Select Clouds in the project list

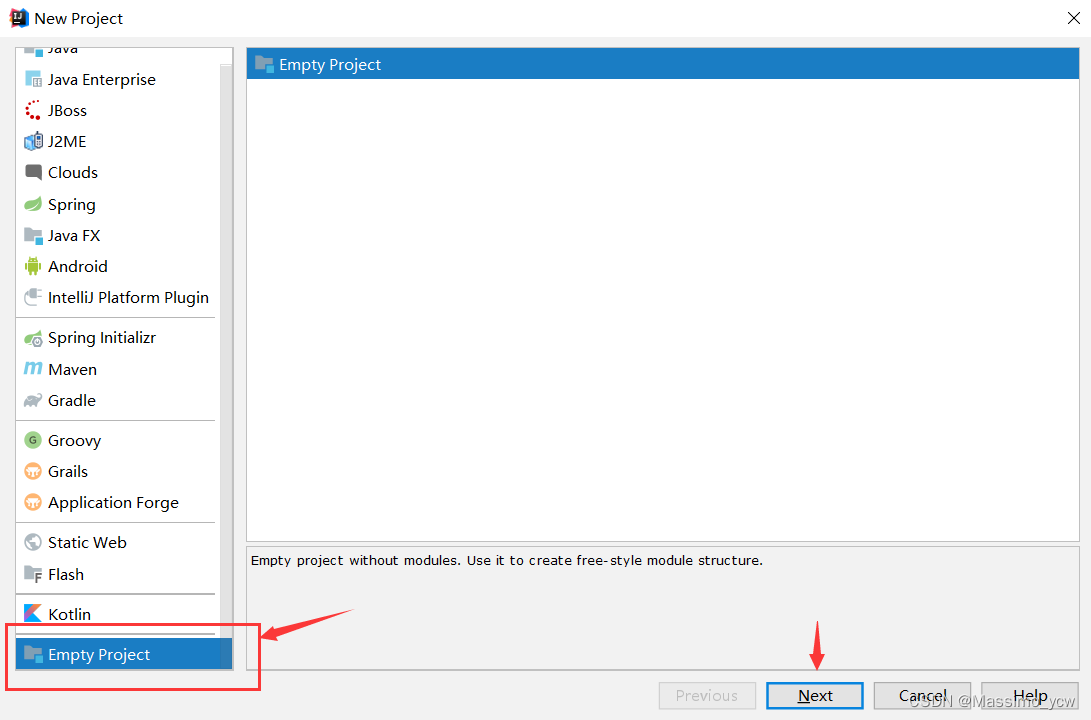pos(116,172)
